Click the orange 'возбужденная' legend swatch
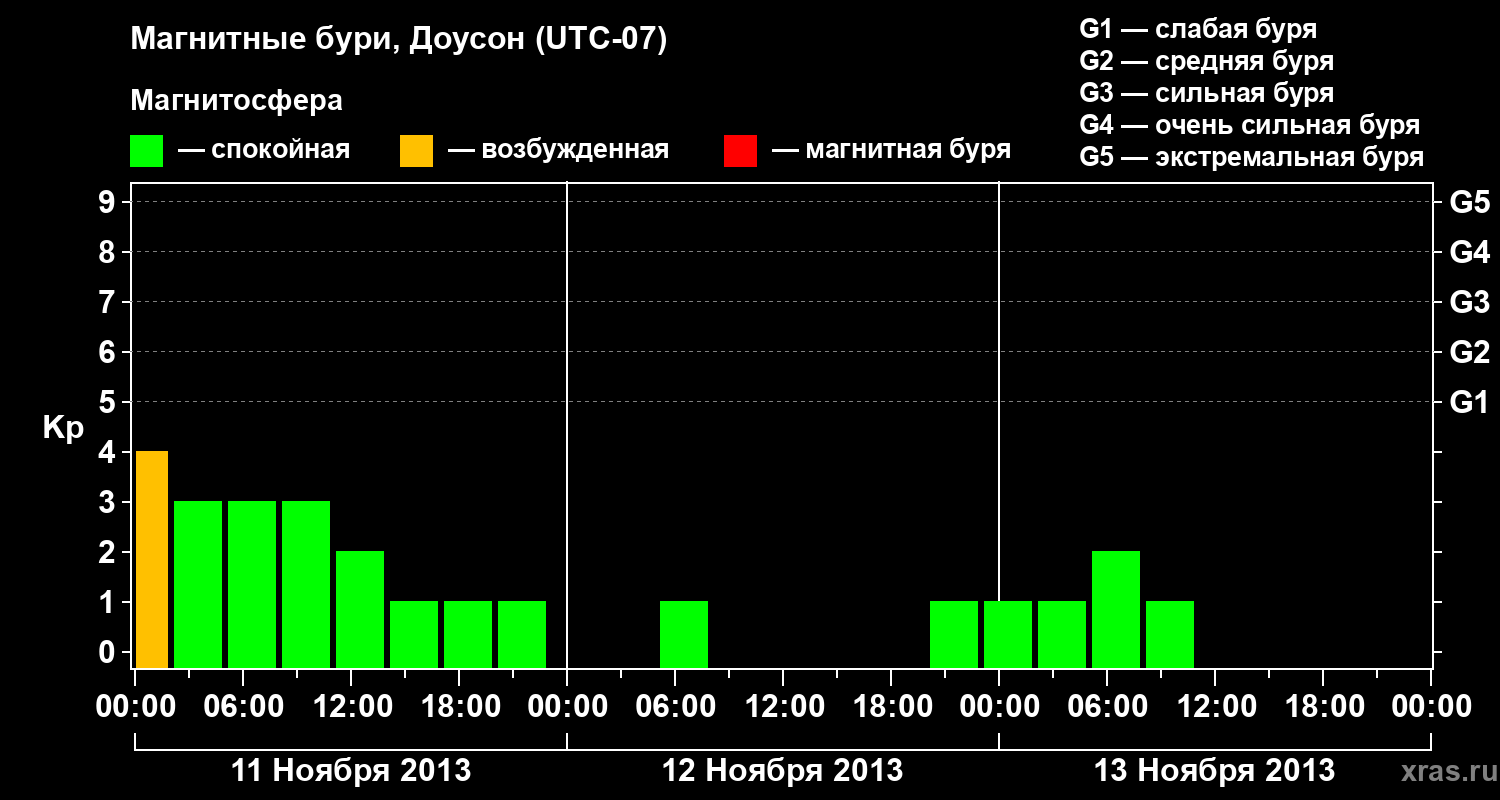The height and width of the screenshot is (800, 1500). coord(416,151)
